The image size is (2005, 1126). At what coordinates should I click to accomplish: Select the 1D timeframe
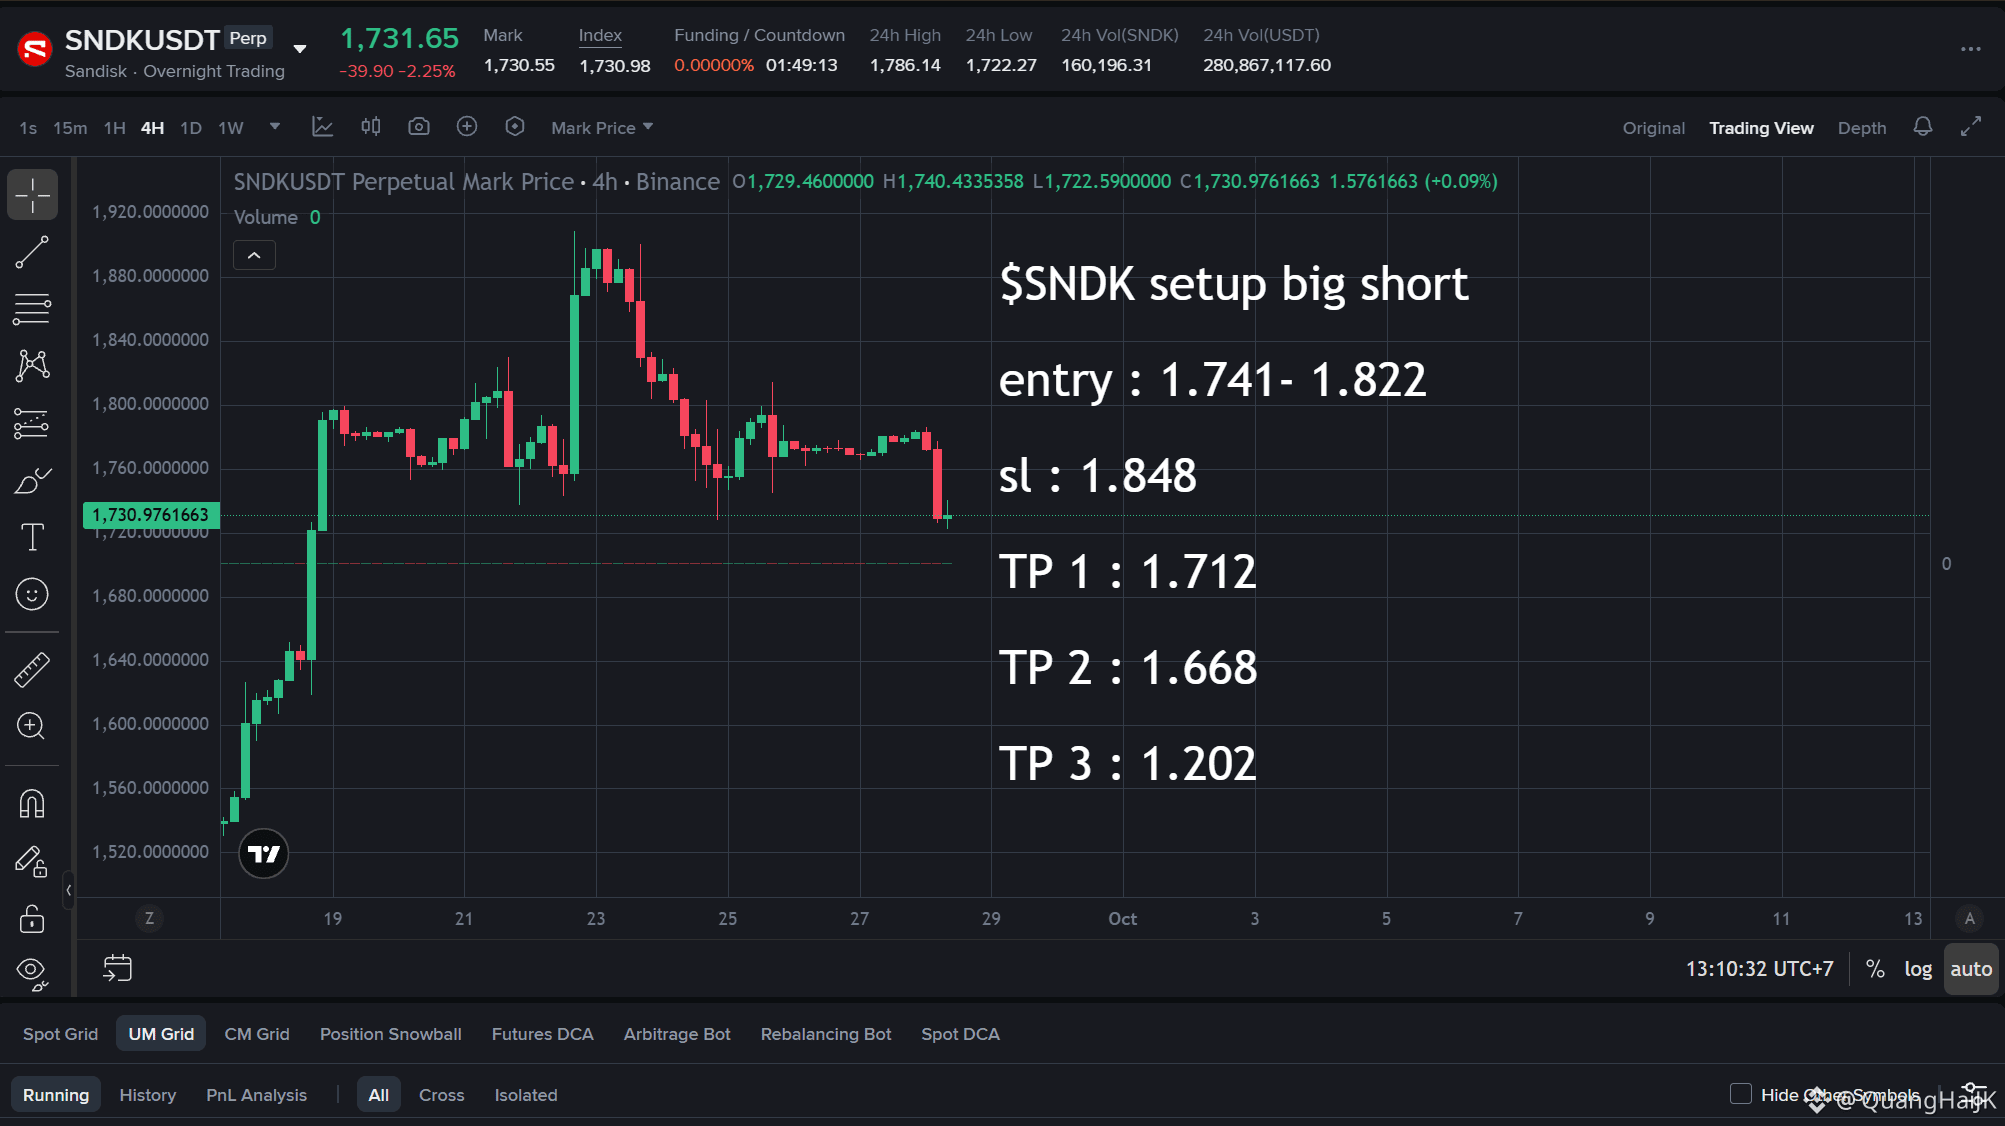coord(191,128)
